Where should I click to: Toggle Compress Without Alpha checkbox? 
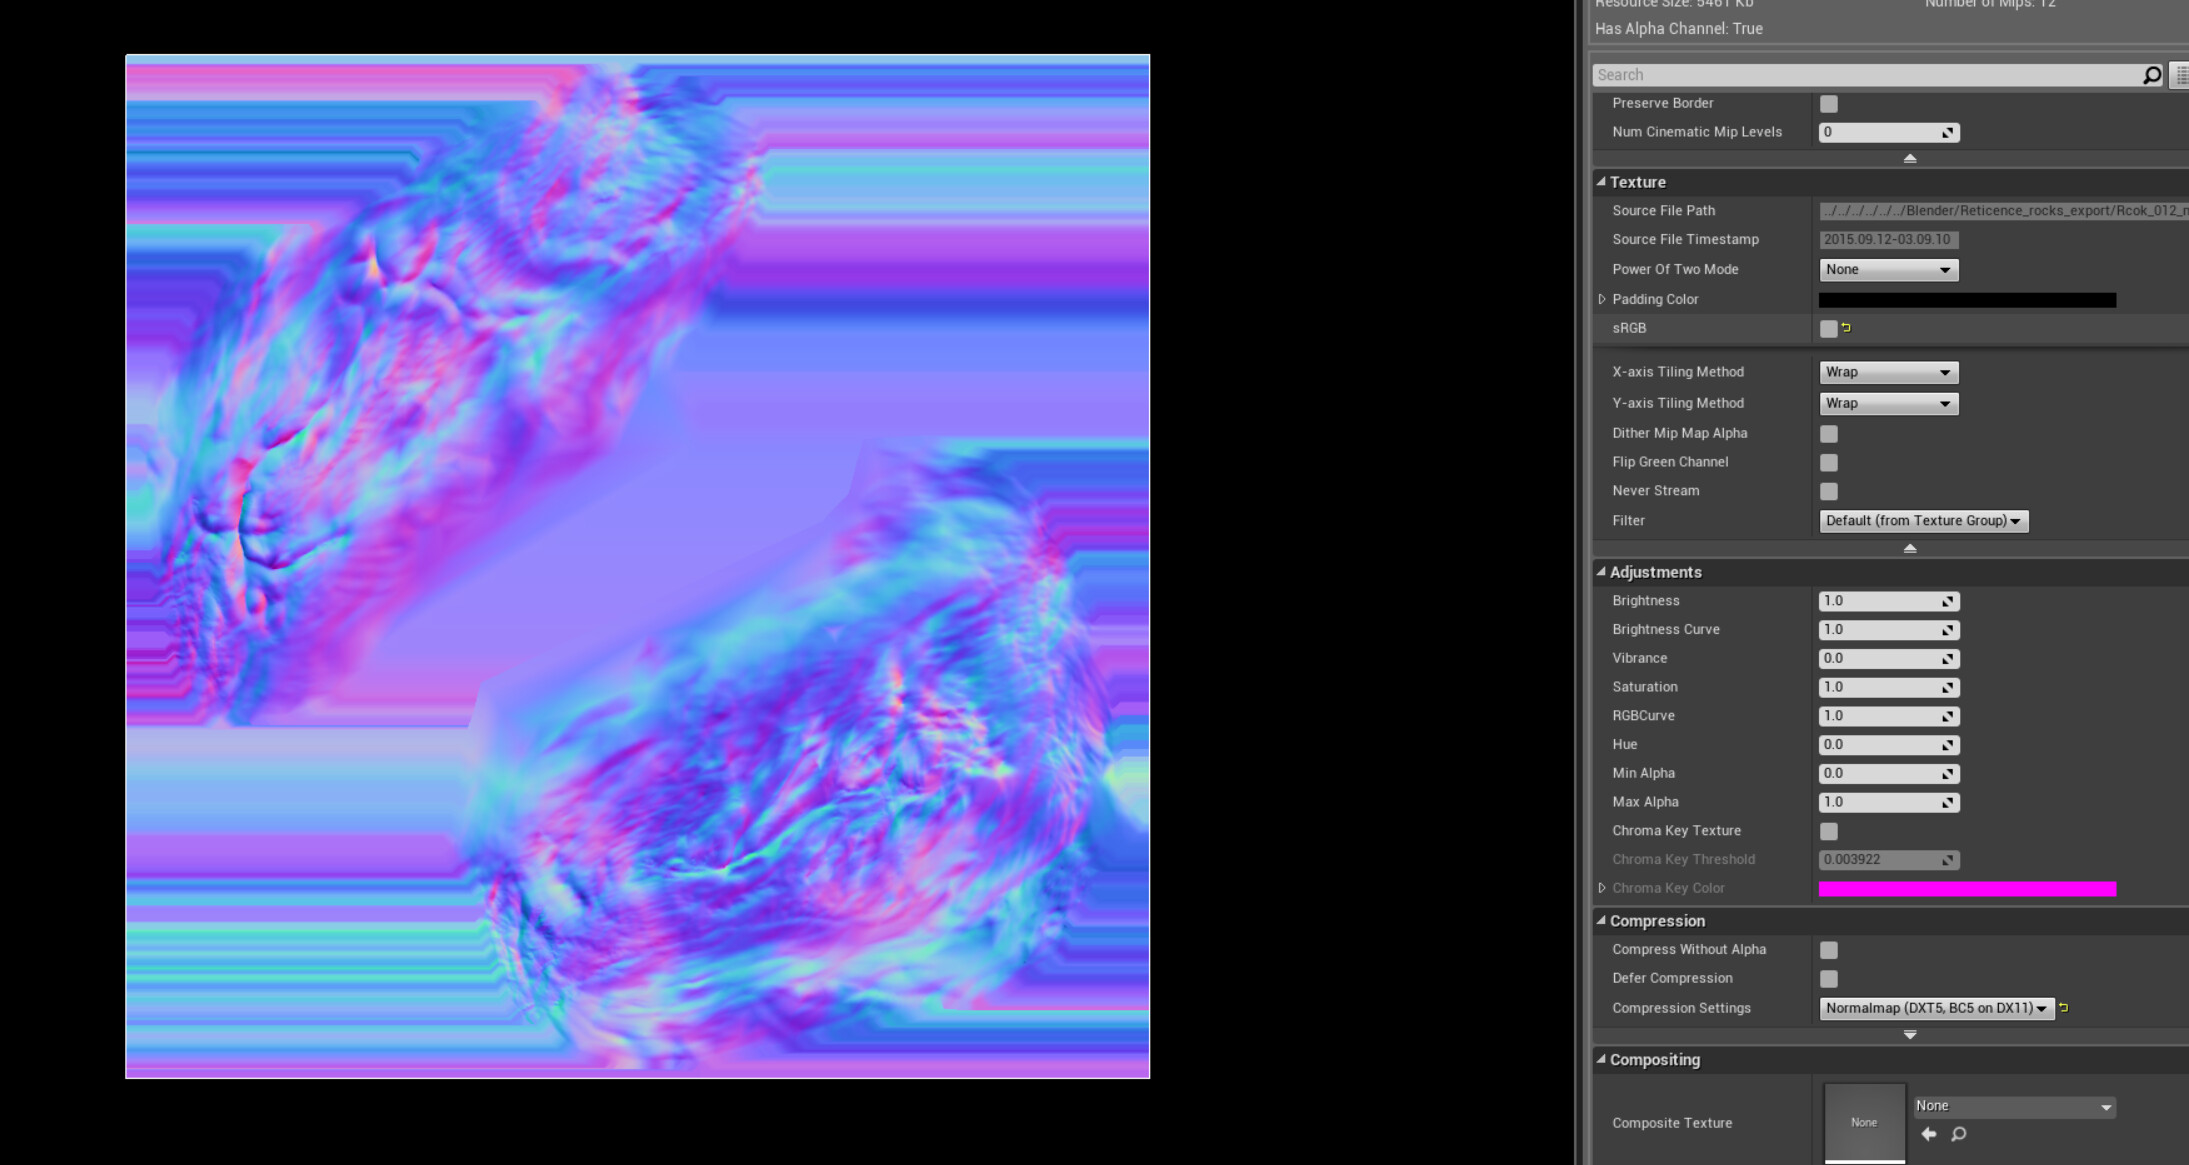click(1828, 950)
